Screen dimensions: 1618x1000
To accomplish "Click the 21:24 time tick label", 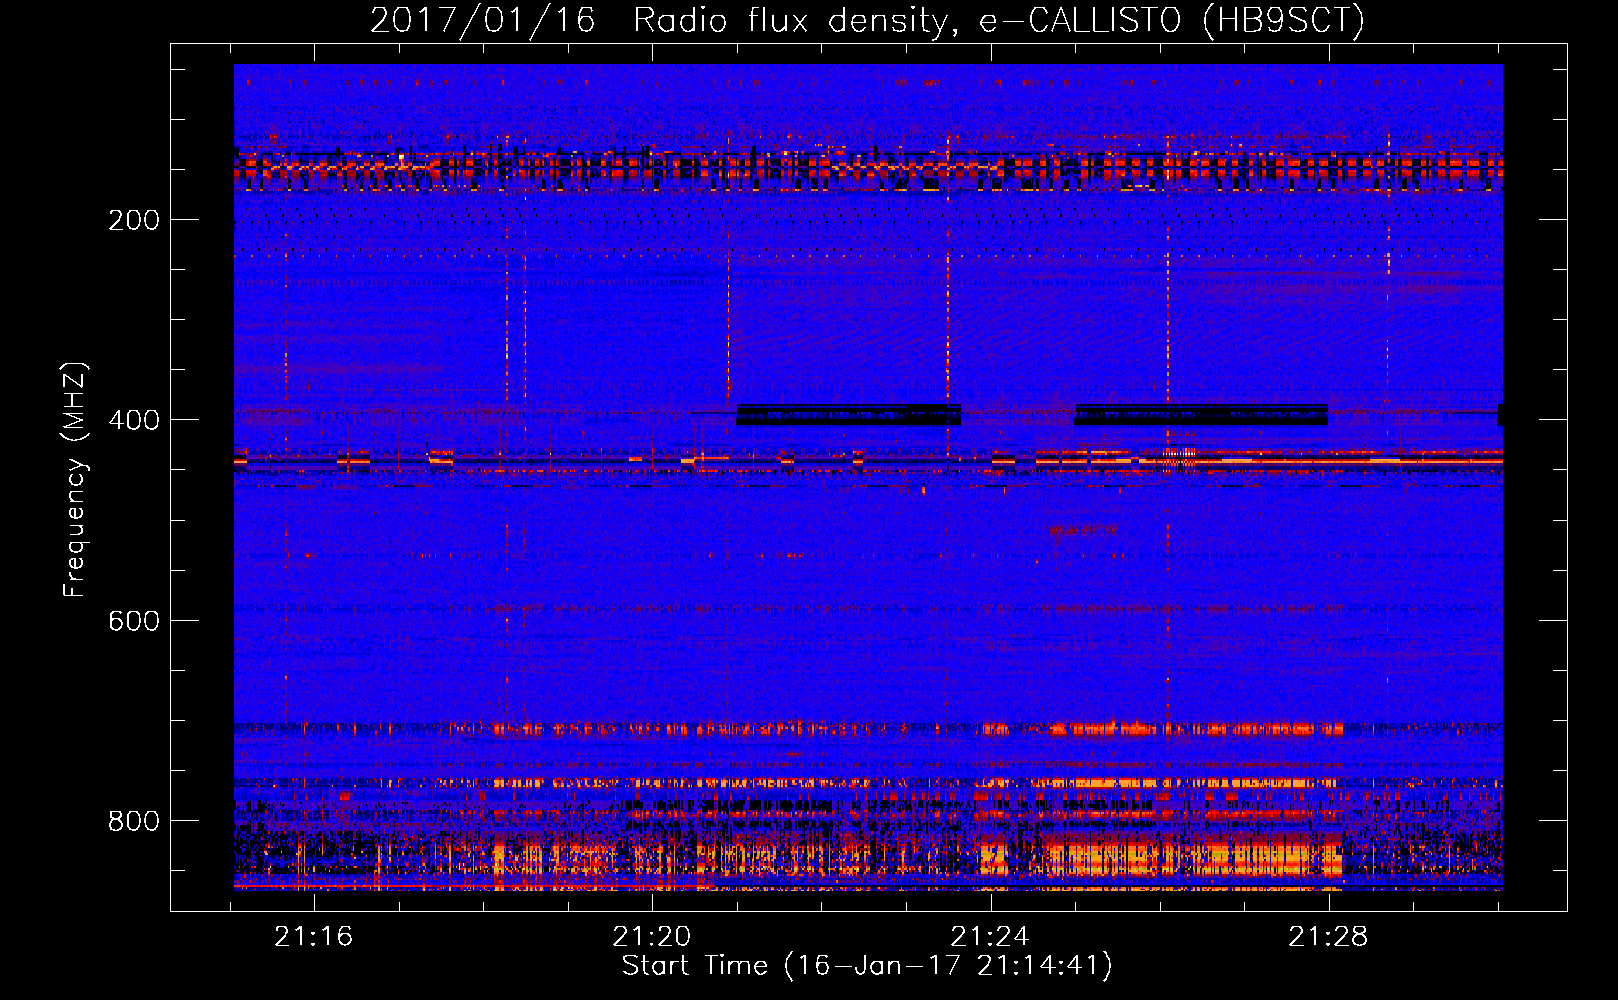I will pyautogui.click(x=990, y=936).
